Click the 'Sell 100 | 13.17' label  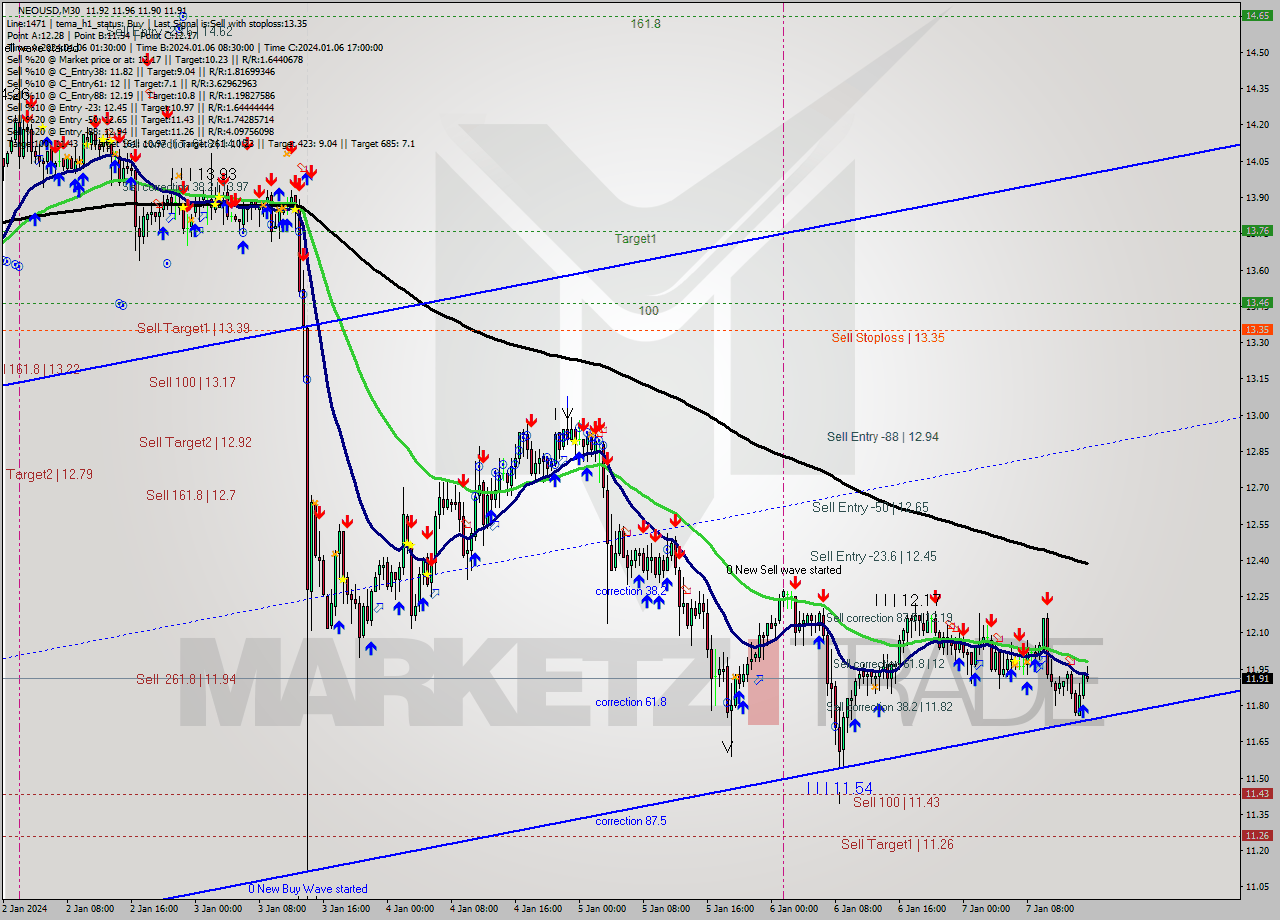pos(192,382)
